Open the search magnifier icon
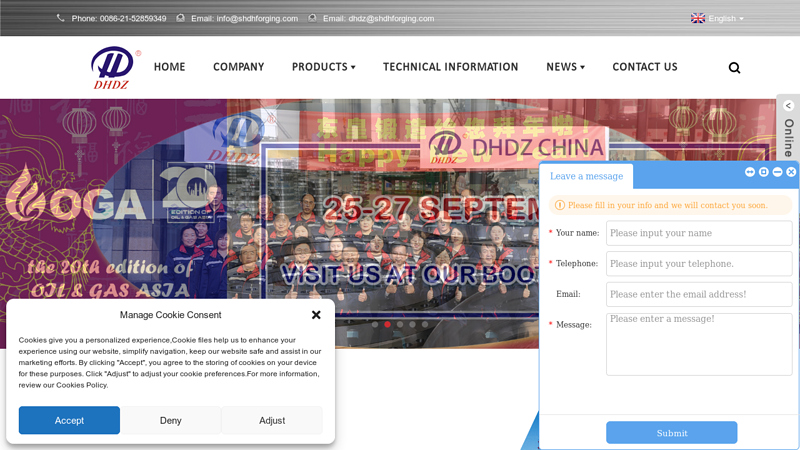 (x=734, y=68)
